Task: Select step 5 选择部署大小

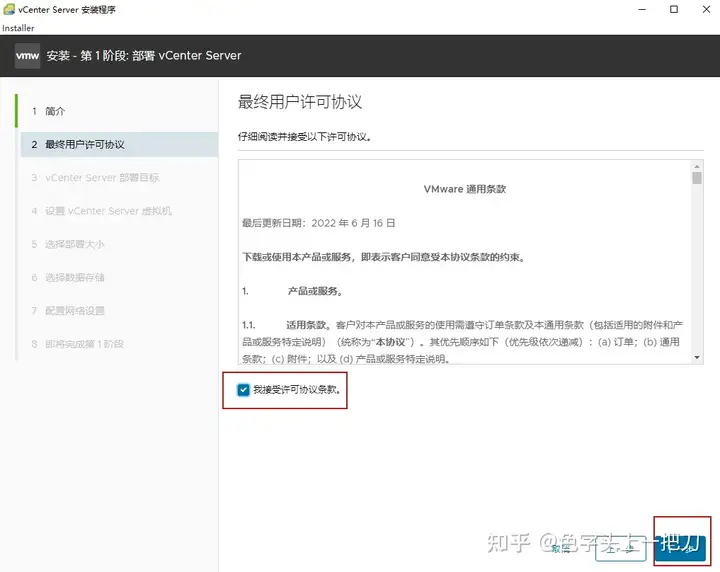Action: click(x=119, y=244)
